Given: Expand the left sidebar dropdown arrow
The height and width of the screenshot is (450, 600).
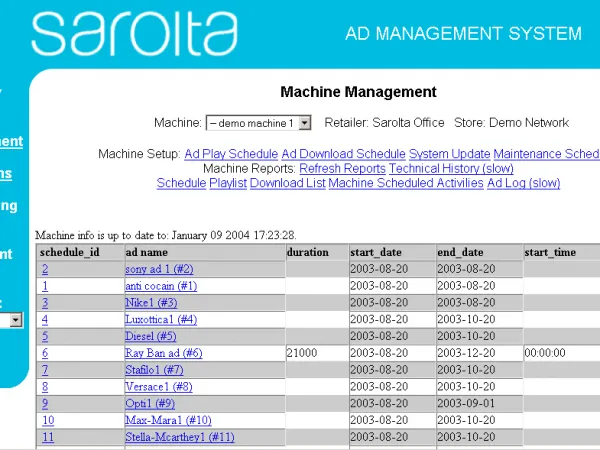Looking at the screenshot, I should click(15, 320).
